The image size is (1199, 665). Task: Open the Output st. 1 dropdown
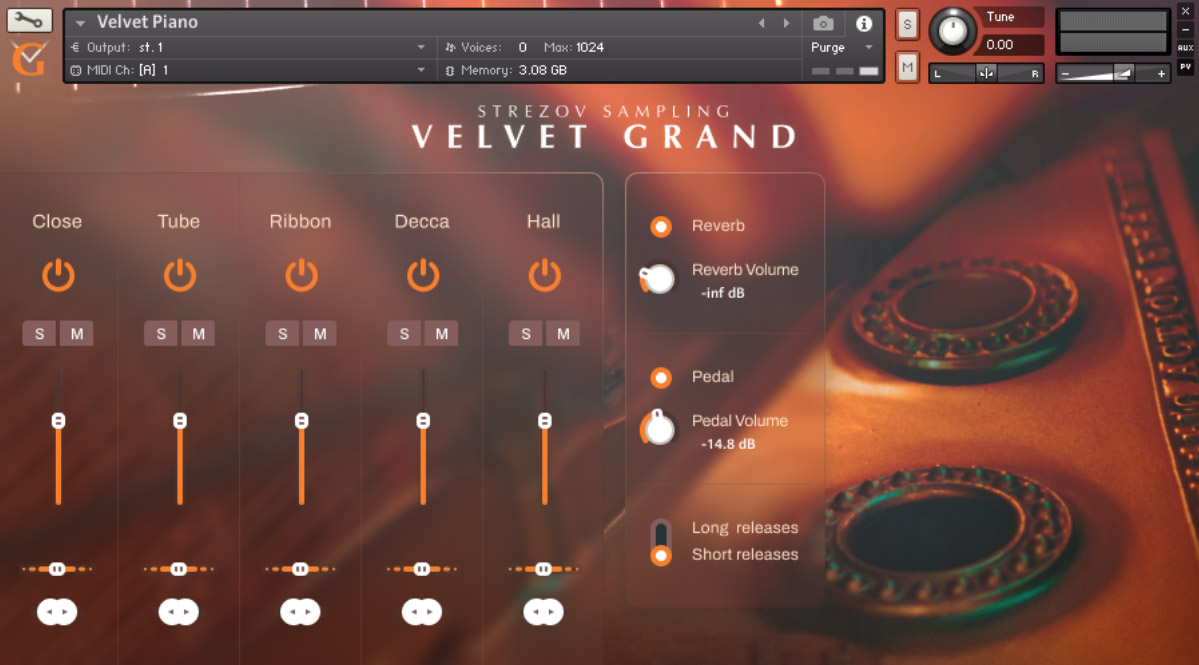(x=250, y=46)
